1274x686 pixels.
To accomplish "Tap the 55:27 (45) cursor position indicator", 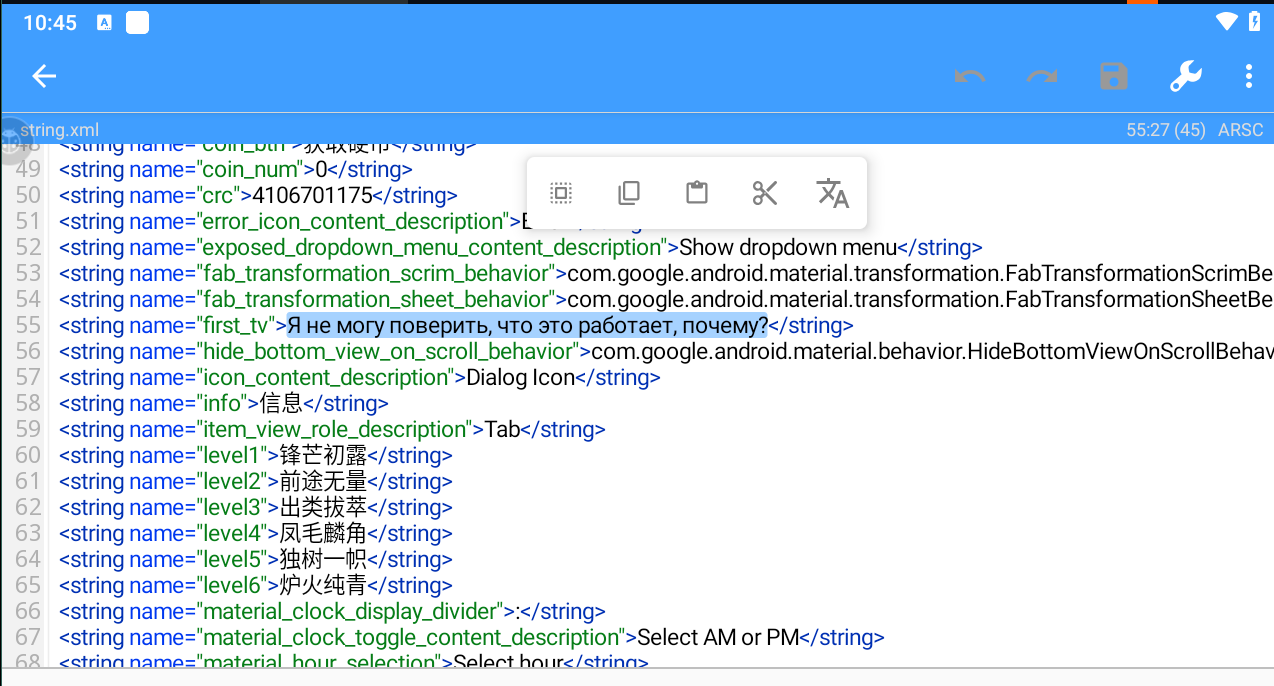I will (x=1165, y=130).
